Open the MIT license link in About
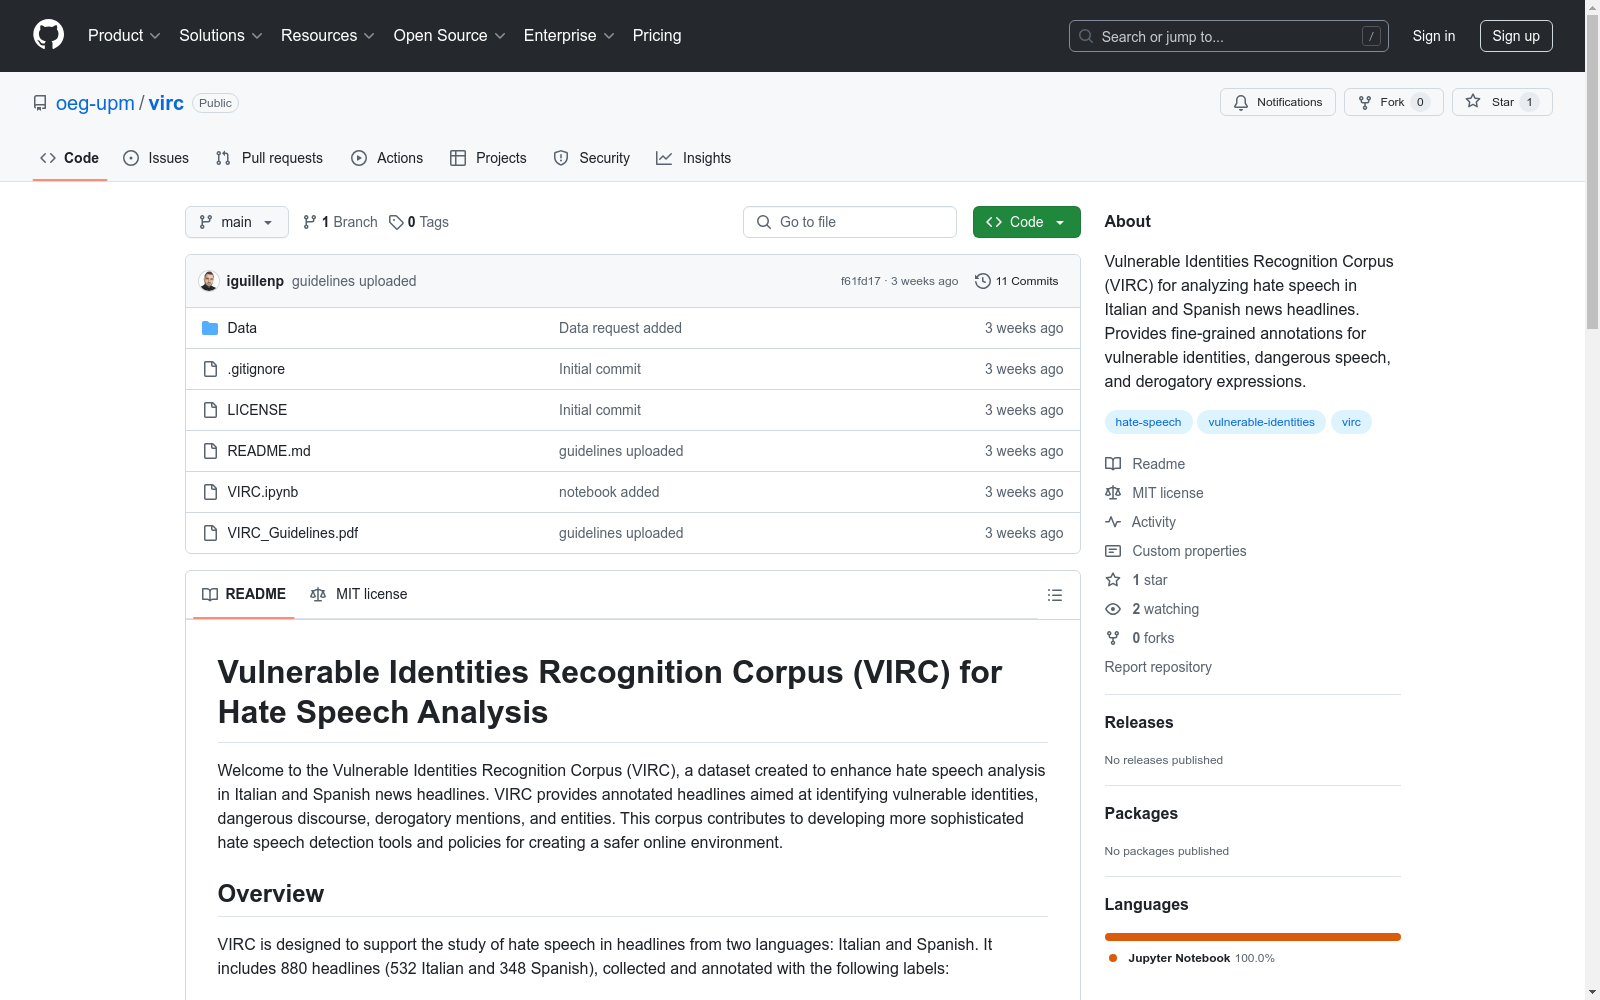The height and width of the screenshot is (1000, 1600). pyautogui.click(x=1154, y=493)
